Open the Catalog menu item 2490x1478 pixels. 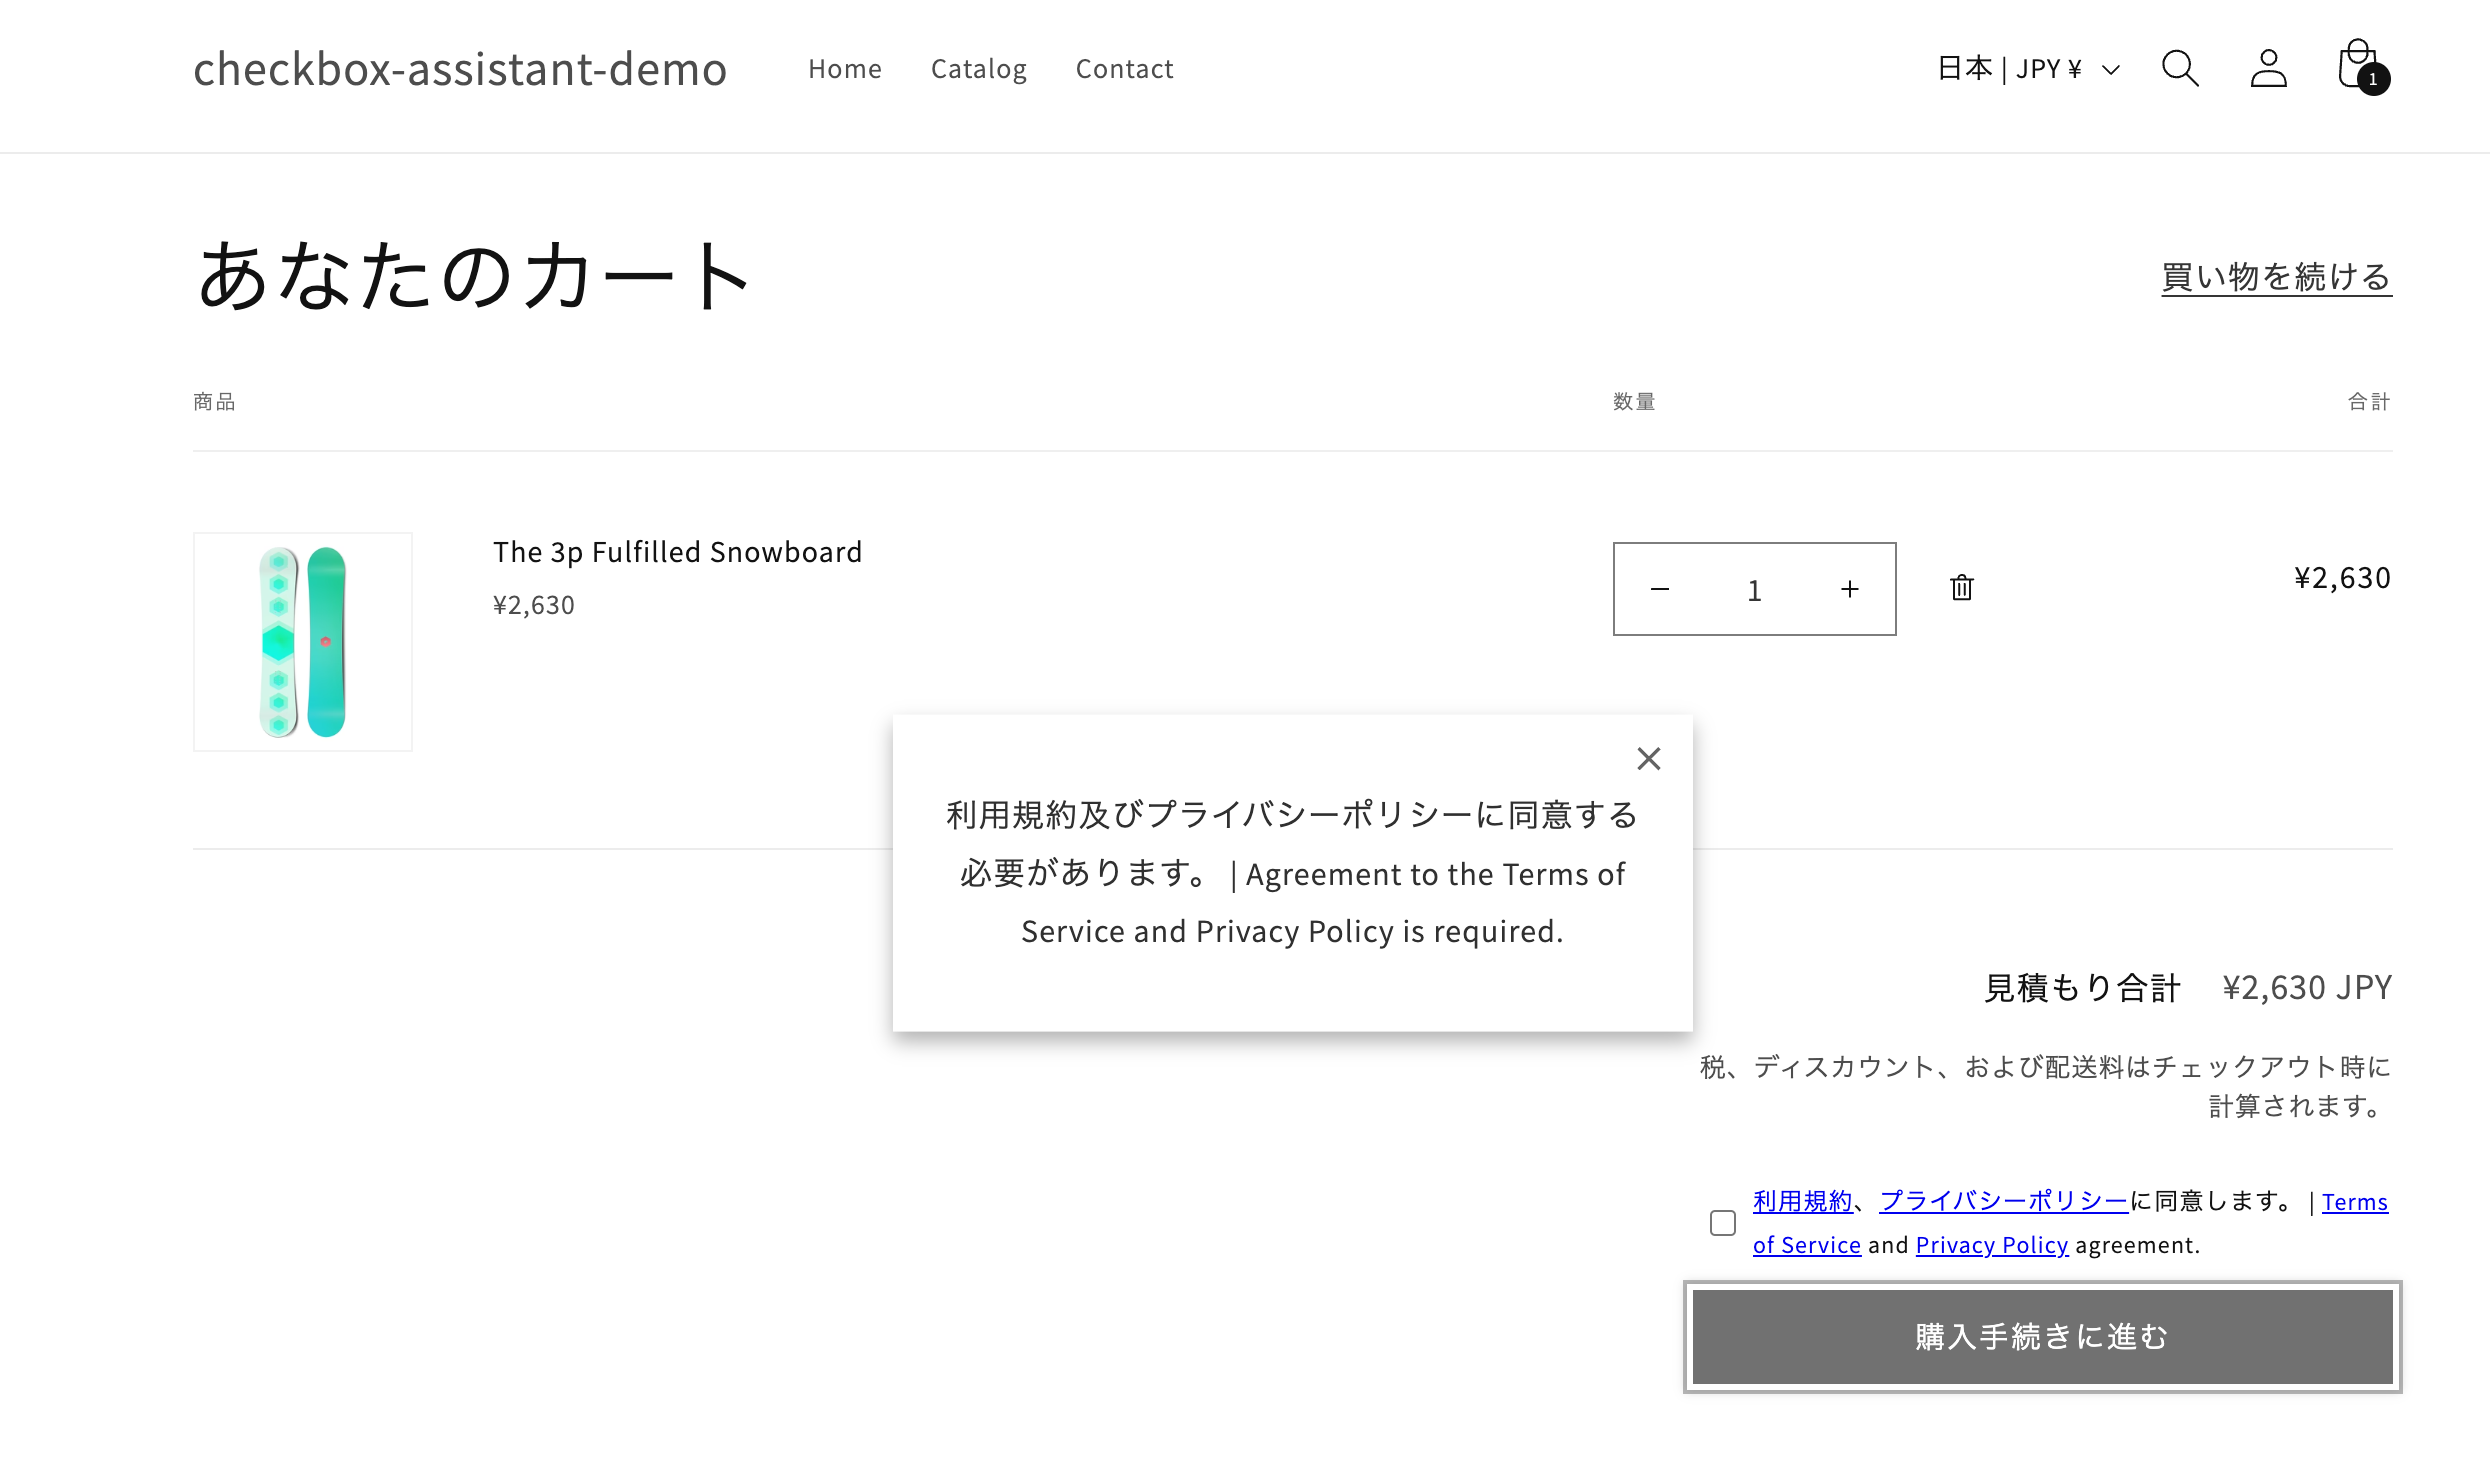[x=978, y=69]
